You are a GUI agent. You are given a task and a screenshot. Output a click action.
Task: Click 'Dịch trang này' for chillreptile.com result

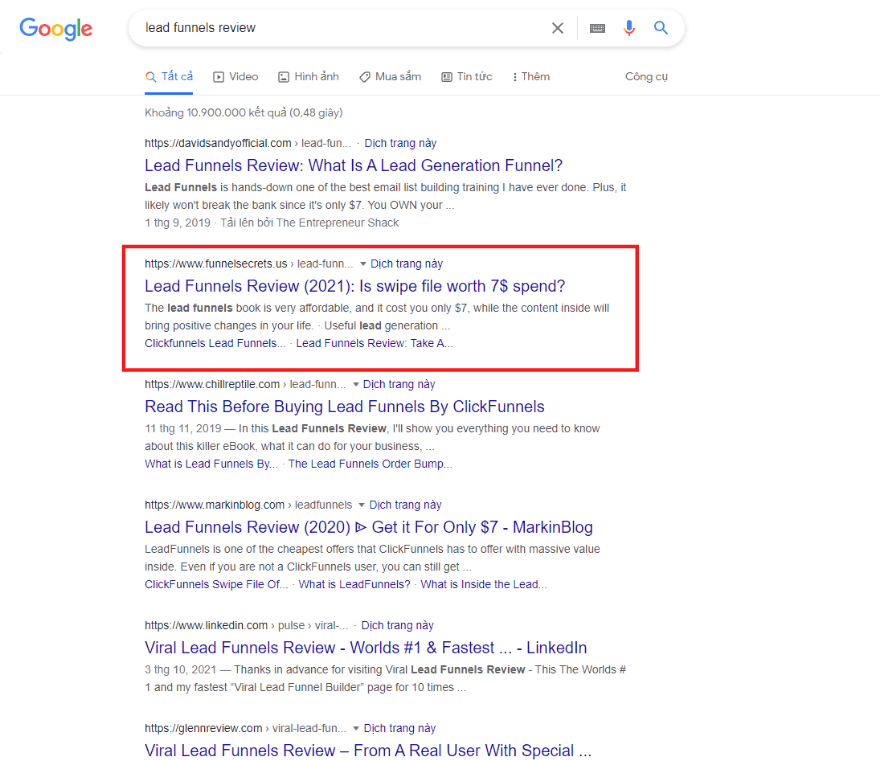pyautogui.click(x=399, y=384)
